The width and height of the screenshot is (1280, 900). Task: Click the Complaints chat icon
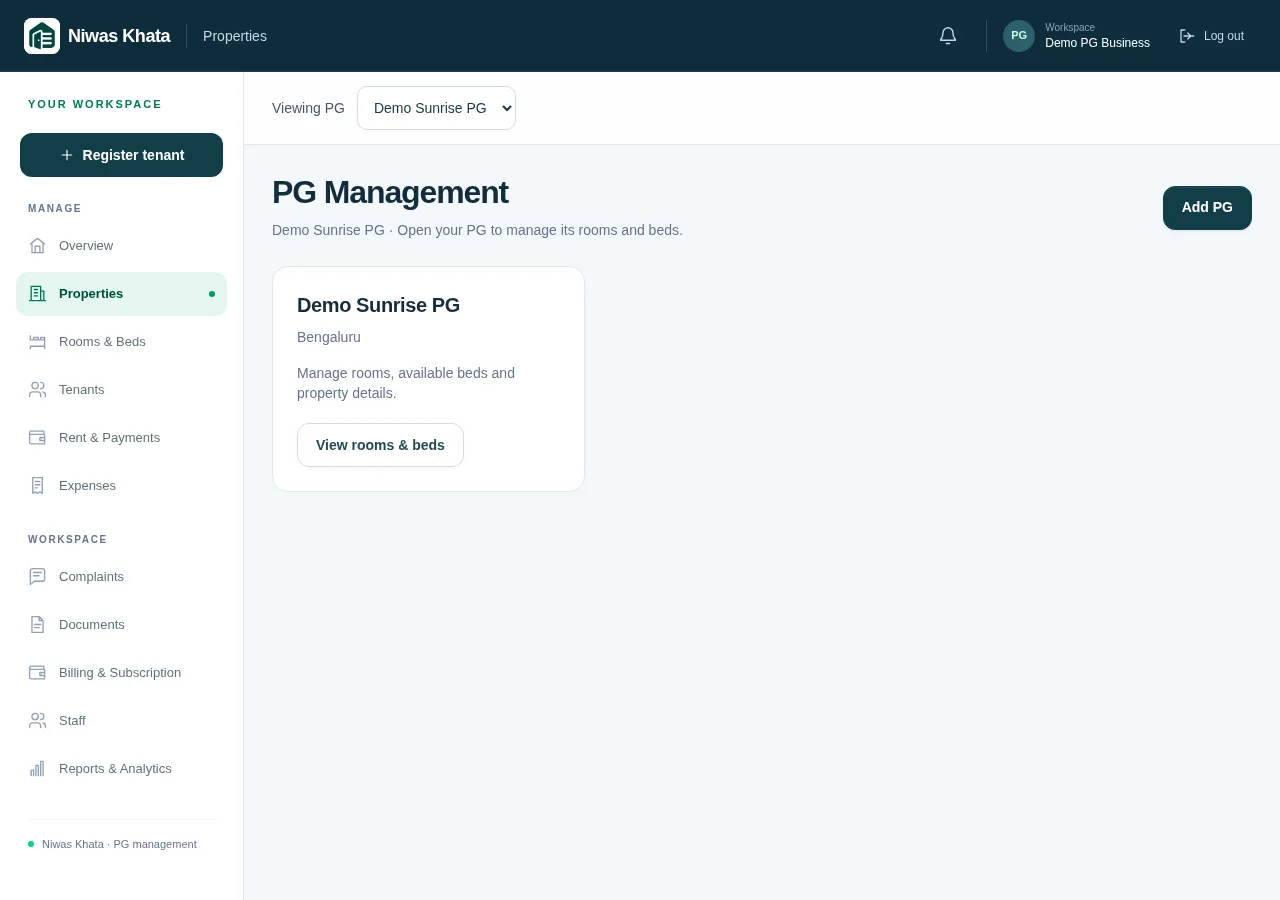[37, 576]
